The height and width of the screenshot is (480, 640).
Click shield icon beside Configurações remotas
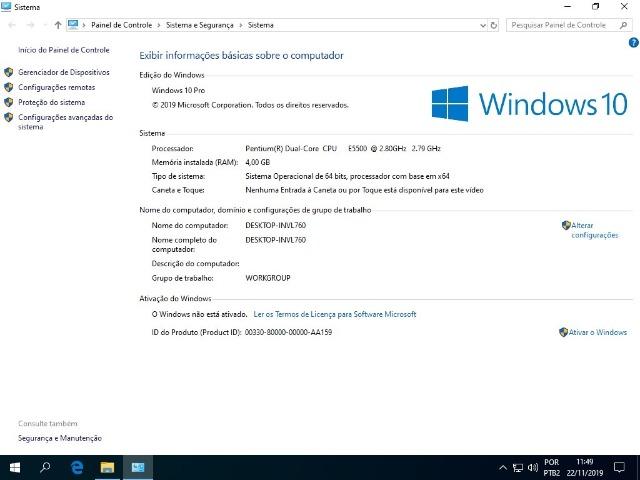(9, 87)
